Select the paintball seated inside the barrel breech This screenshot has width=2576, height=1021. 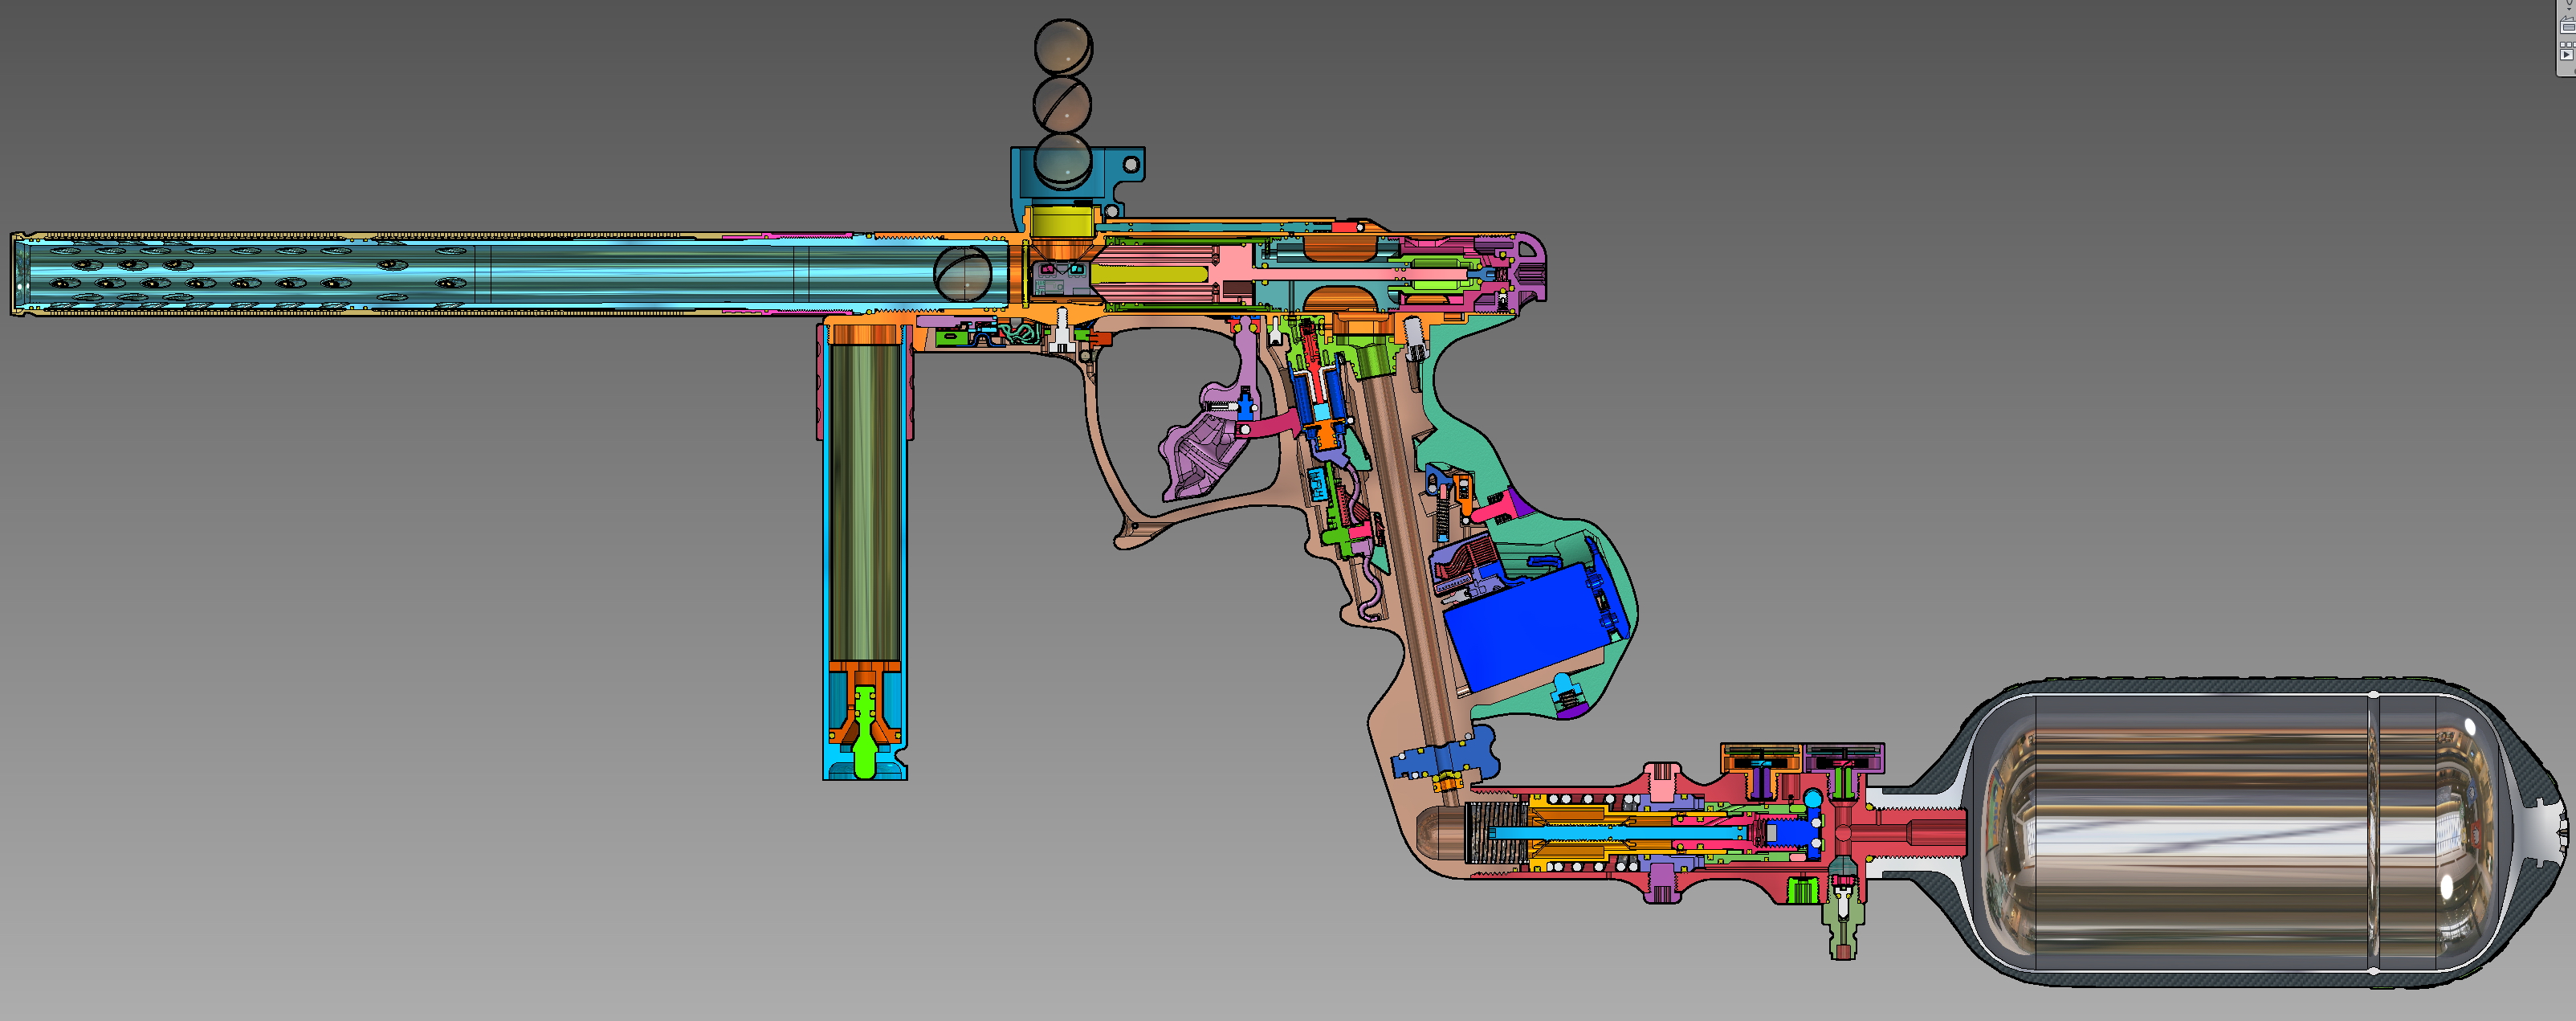click(962, 273)
